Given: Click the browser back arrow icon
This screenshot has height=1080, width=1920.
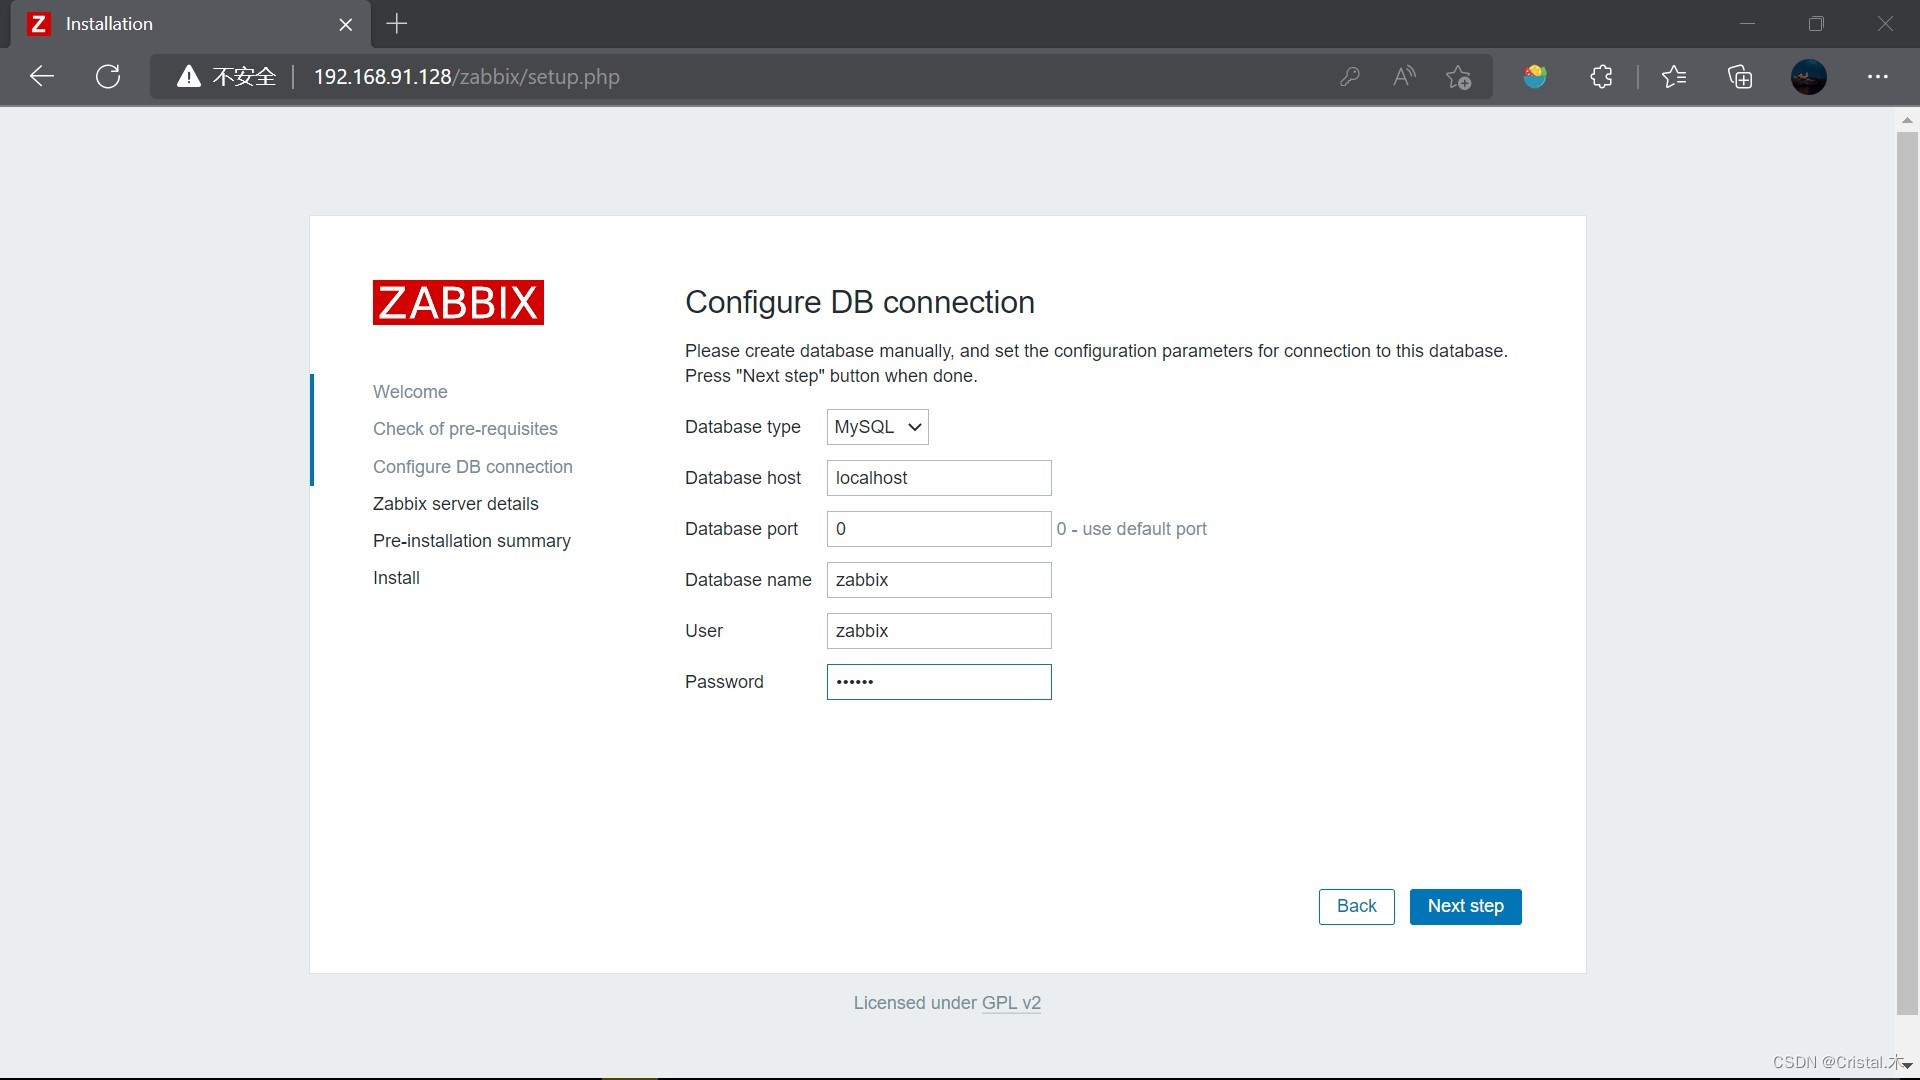Looking at the screenshot, I should (42, 77).
